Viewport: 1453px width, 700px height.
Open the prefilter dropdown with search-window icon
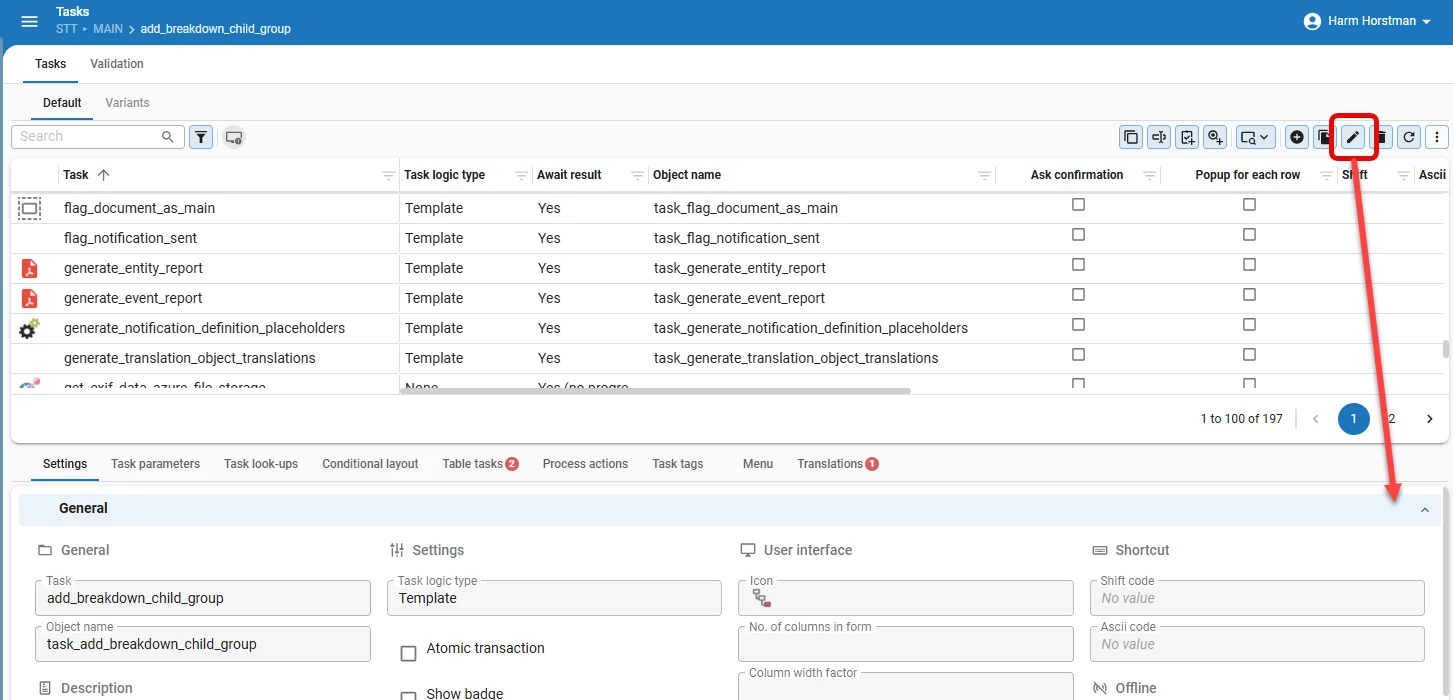pos(1255,137)
